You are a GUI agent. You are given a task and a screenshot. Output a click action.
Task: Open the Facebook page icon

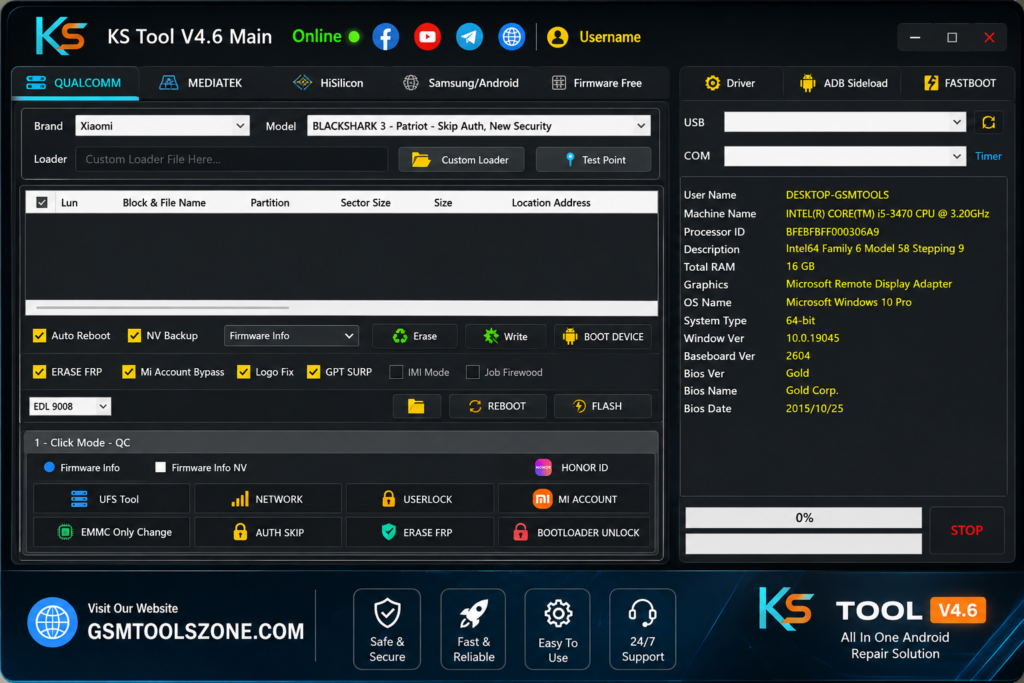[x=385, y=37]
